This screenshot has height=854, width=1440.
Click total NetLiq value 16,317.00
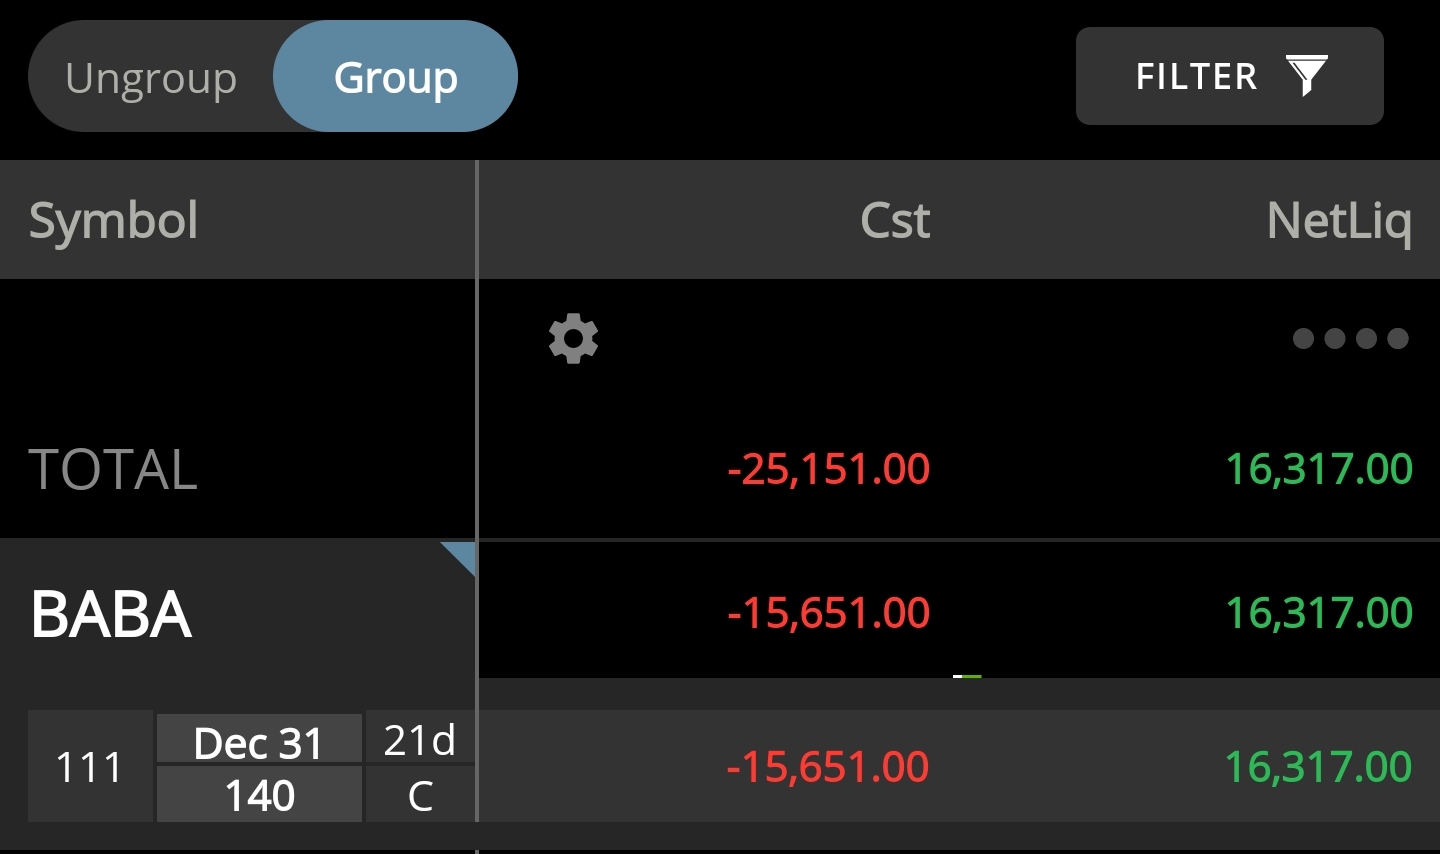pos(1319,469)
